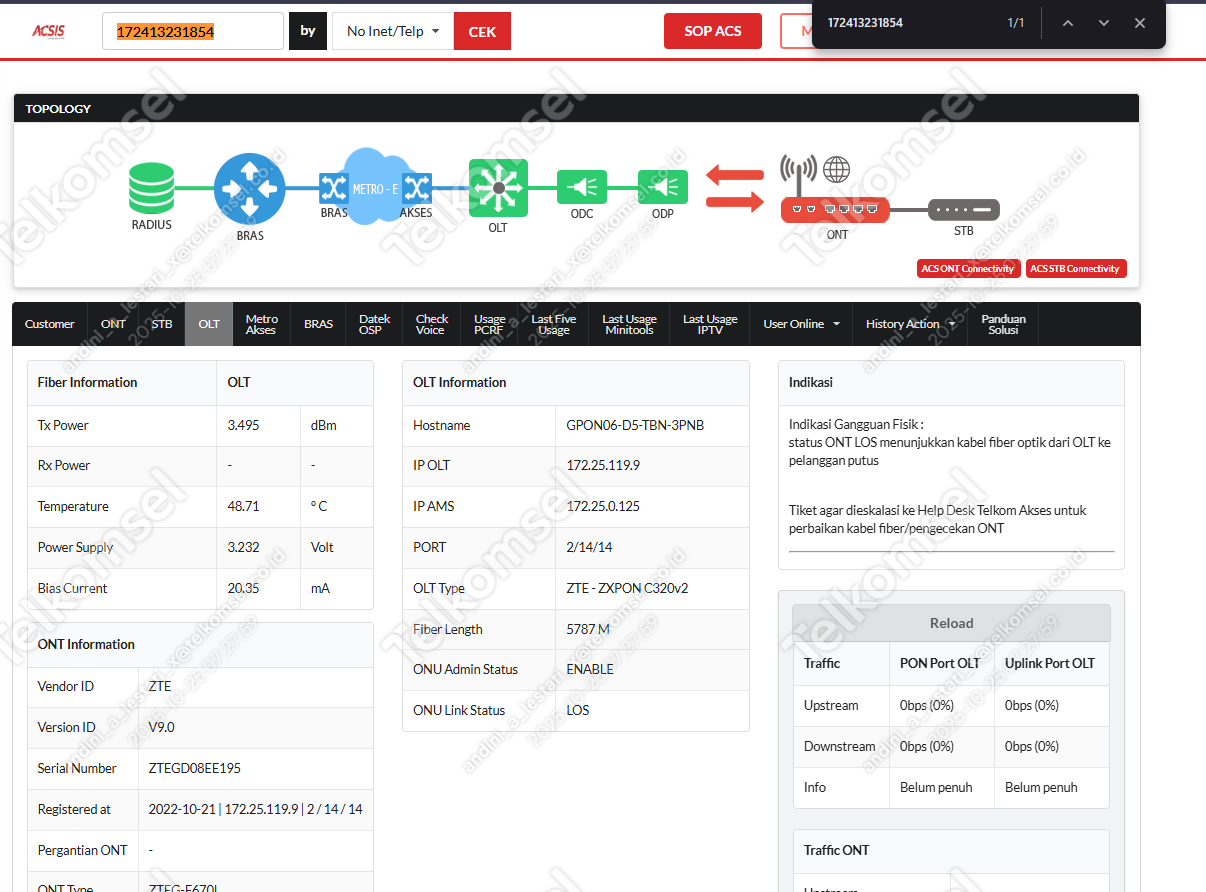This screenshot has width=1206, height=892.
Task: Open the Last Usage IPTV tab
Action: 710,324
